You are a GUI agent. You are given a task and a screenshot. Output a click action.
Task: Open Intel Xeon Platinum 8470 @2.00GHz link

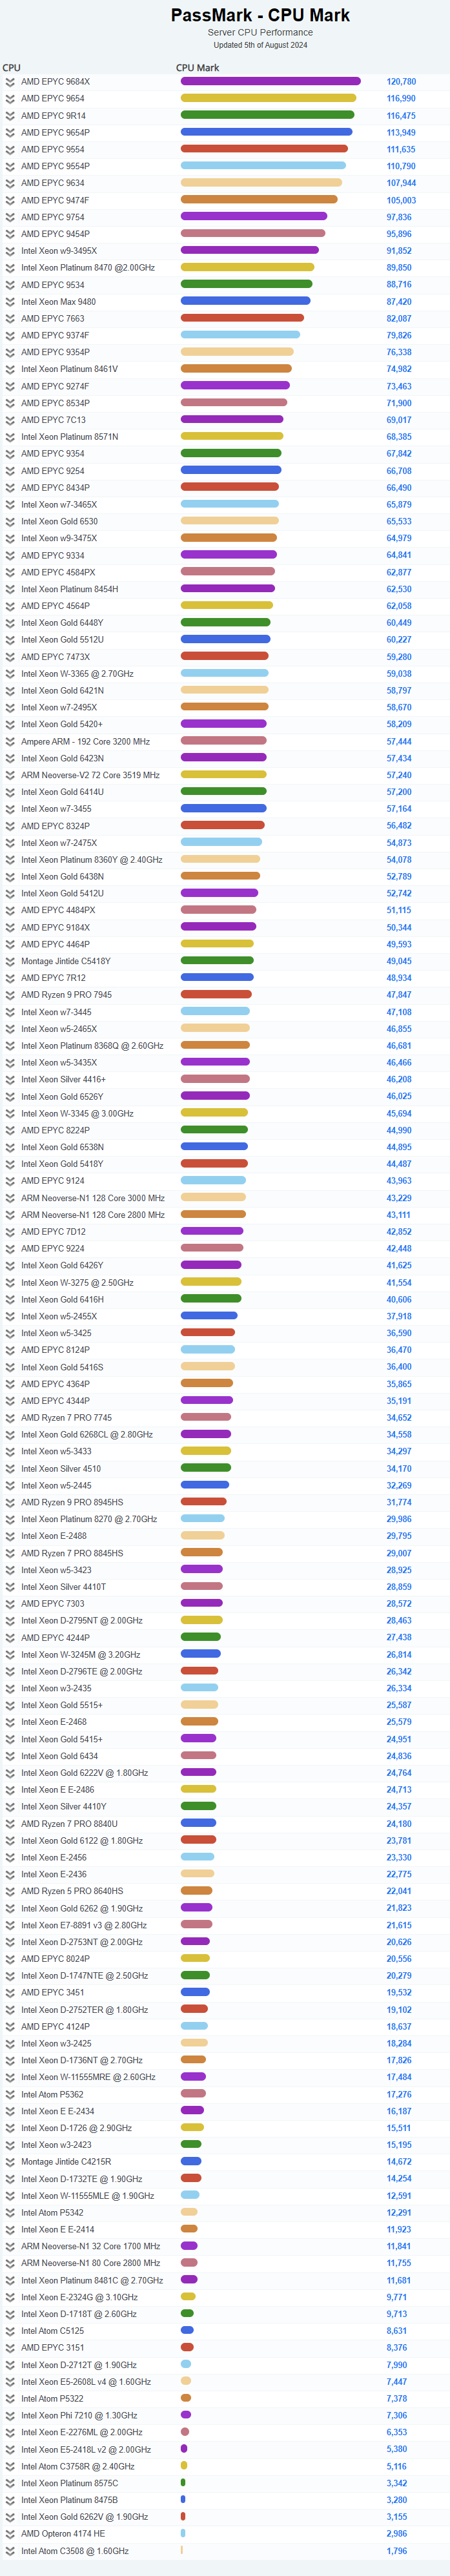pos(88,268)
